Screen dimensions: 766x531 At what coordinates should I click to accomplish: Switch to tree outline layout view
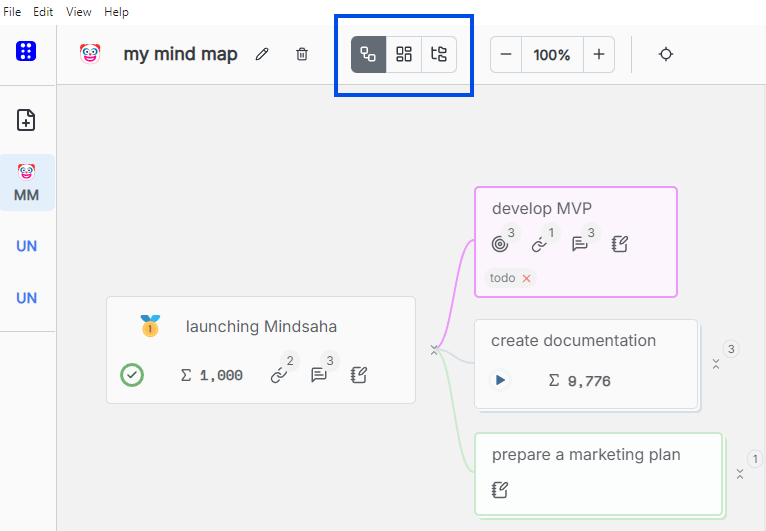click(439, 54)
